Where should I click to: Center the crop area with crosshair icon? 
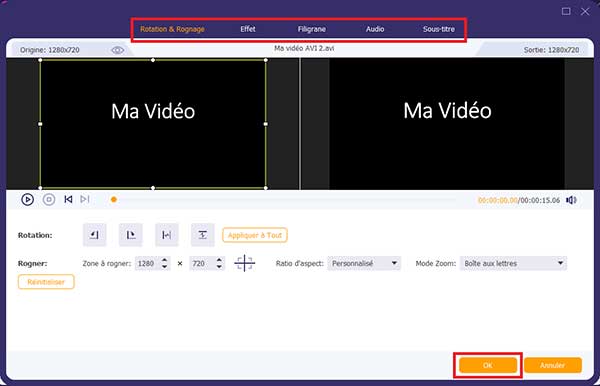coord(245,263)
